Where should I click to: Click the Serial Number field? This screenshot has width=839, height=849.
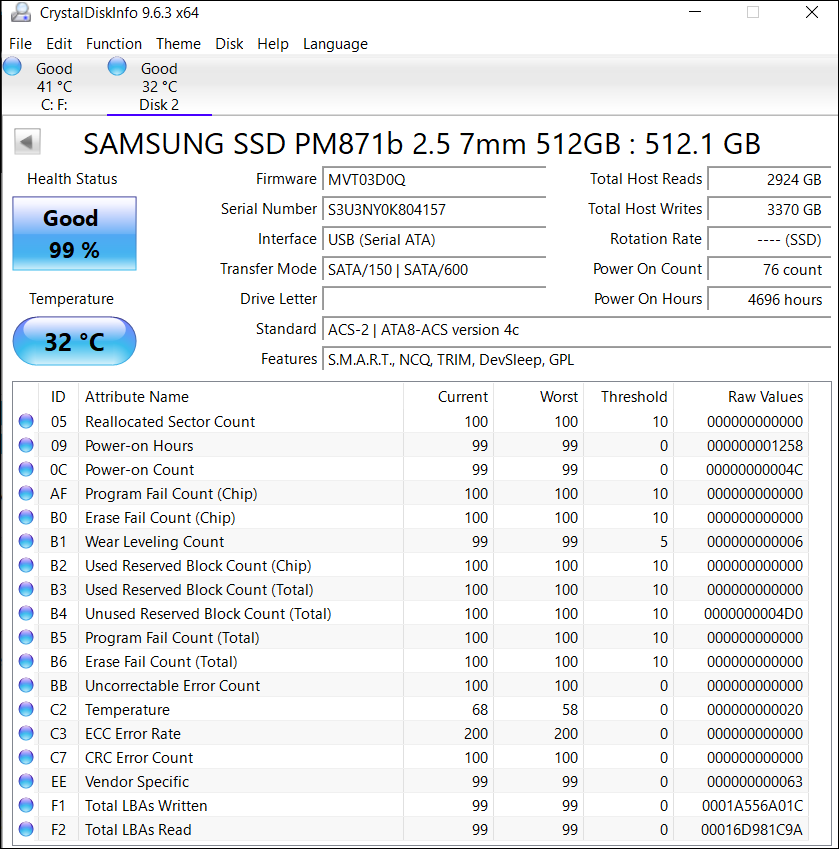click(x=435, y=210)
